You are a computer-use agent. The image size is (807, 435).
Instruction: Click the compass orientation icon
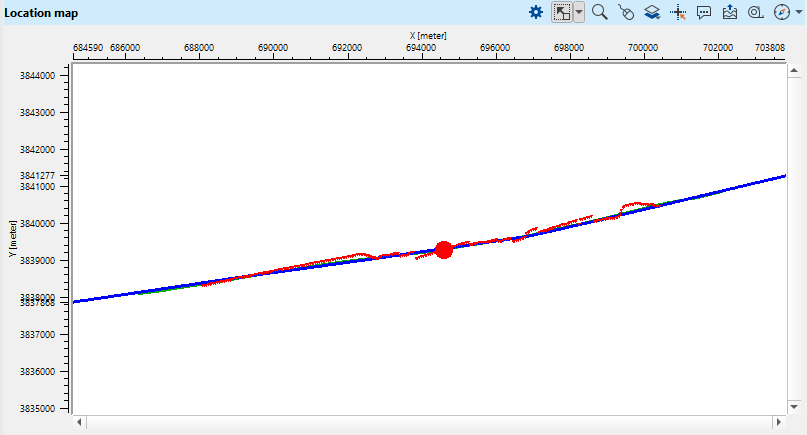pos(782,13)
